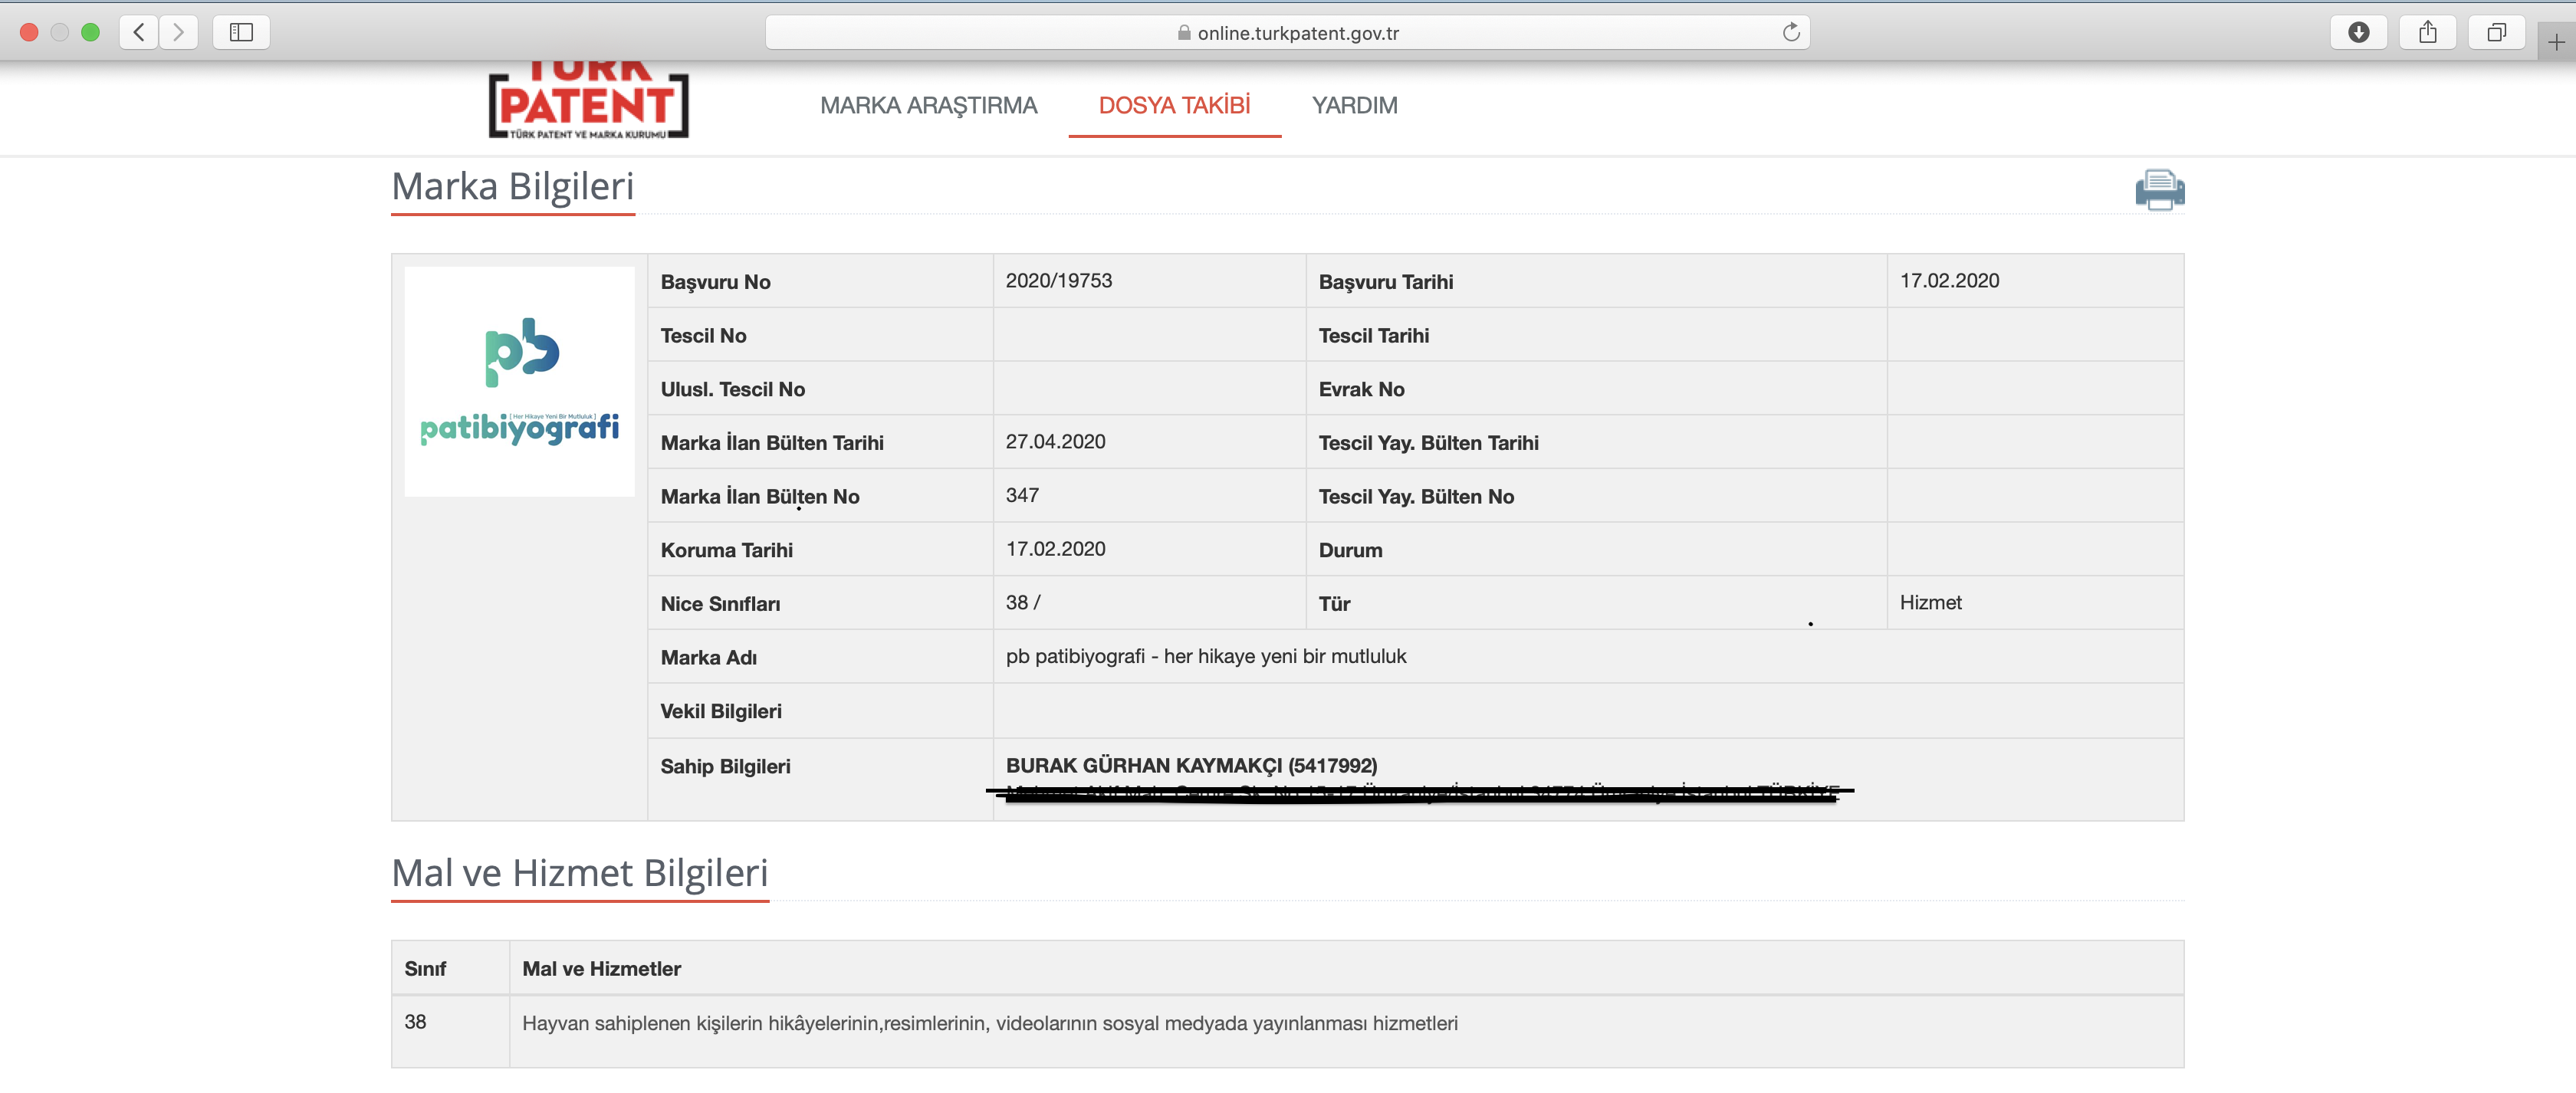Select the Hayvan sahiplenen kişilerin service description
Image resolution: width=2576 pixels, height=1093 pixels.
point(989,1023)
